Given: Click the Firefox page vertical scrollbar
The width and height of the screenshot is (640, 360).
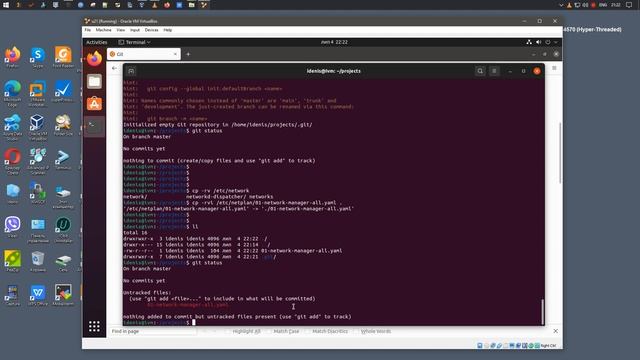Looking at the screenshot, I should point(560,153).
